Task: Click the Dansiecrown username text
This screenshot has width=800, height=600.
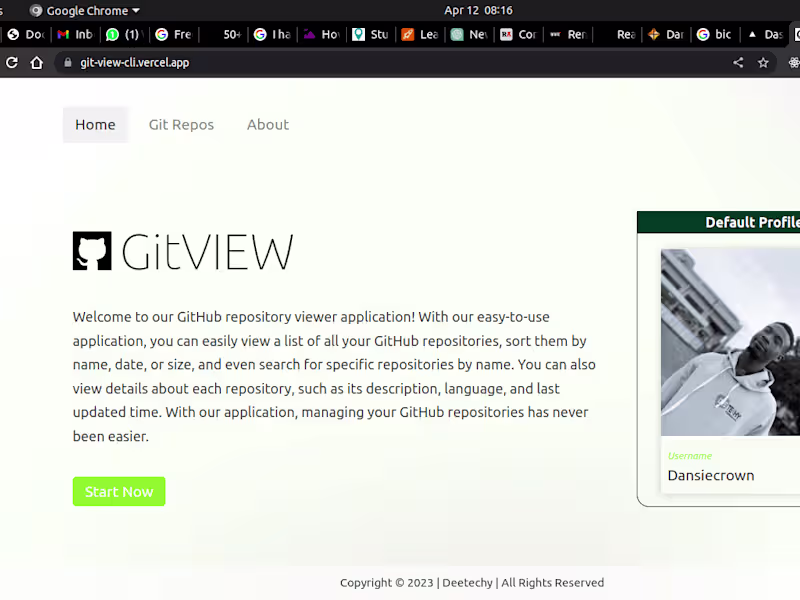Action: point(711,476)
